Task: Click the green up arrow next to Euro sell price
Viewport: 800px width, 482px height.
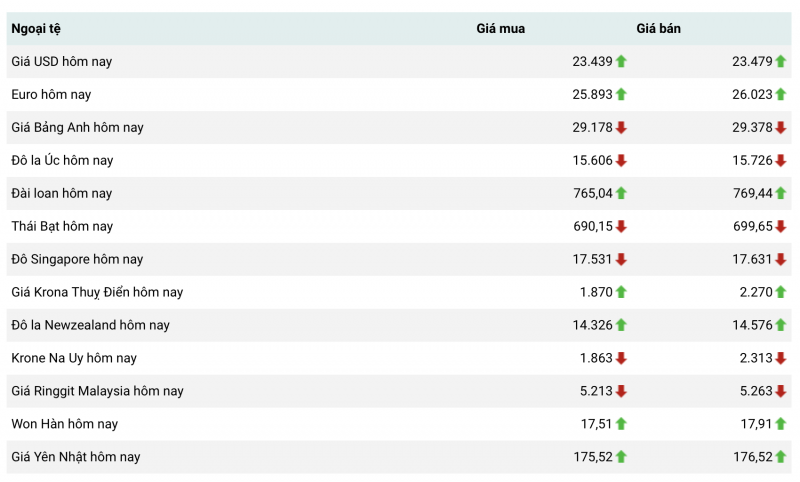Action: pos(781,94)
